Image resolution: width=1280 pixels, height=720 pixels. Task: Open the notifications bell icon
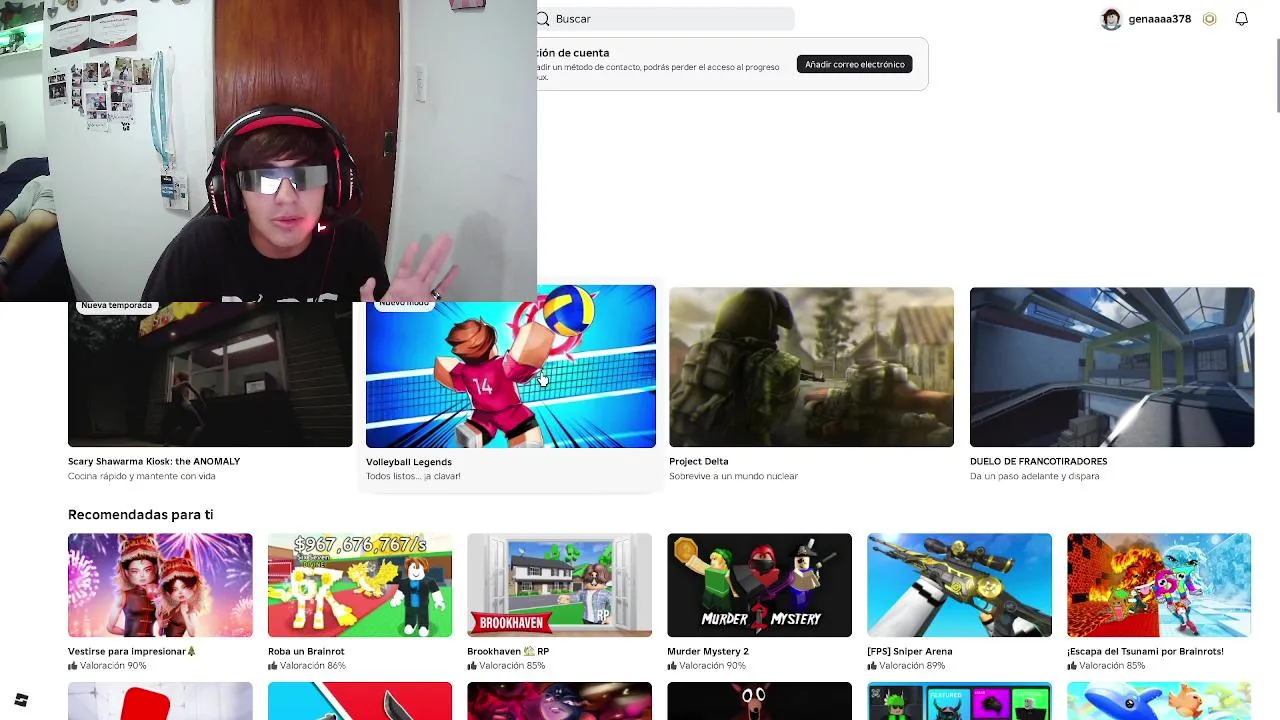point(1241,19)
